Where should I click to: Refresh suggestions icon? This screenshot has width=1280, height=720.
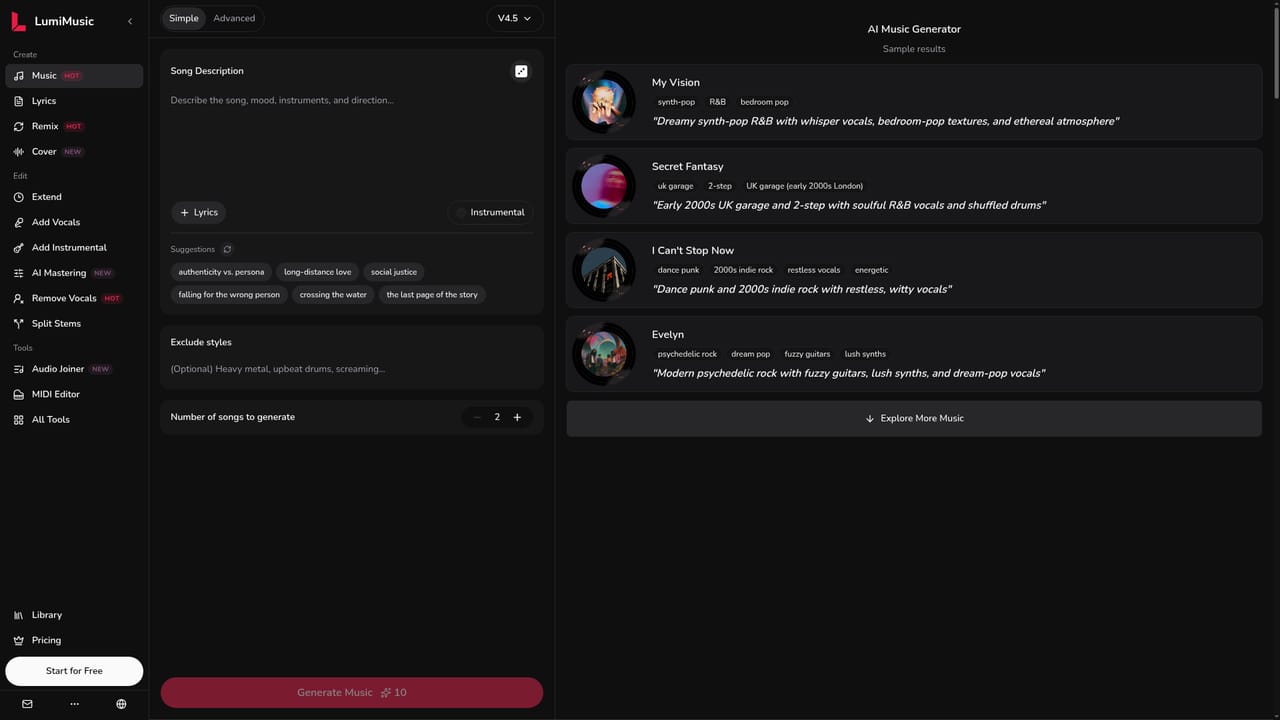click(227, 249)
